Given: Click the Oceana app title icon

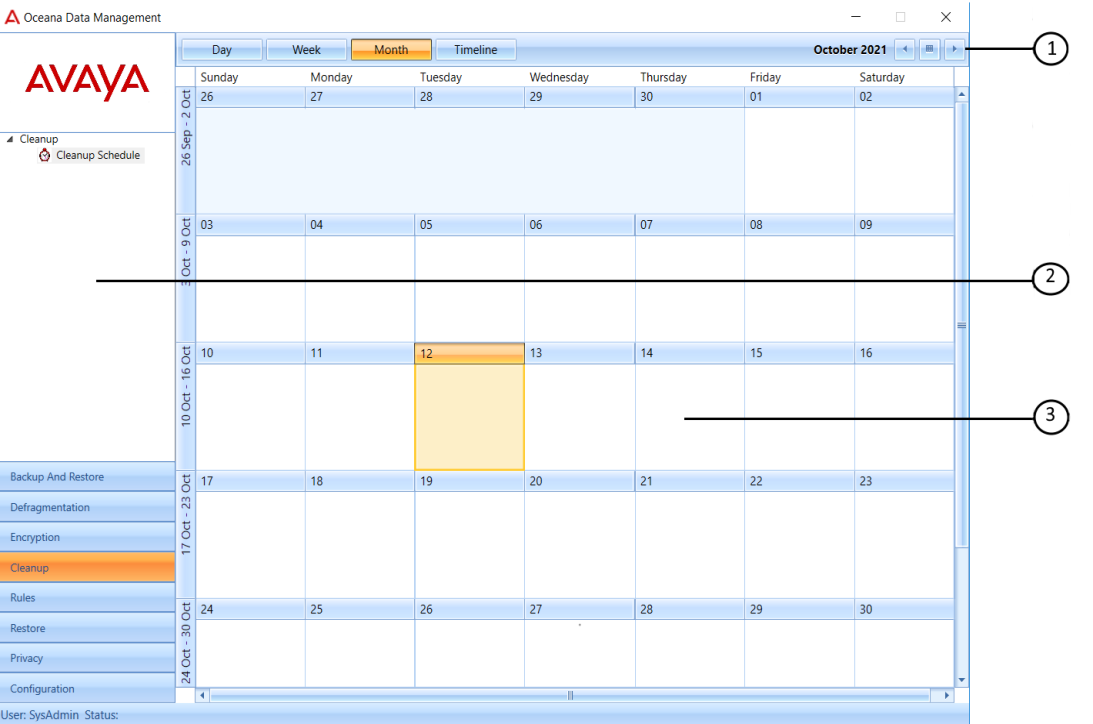Looking at the screenshot, I should (x=12, y=17).
